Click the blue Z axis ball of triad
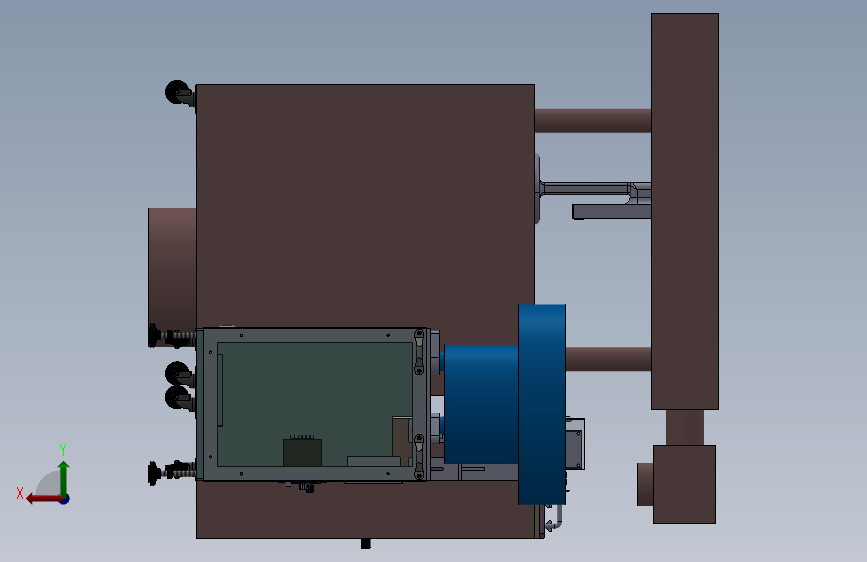Image resolution: width=867 pixels, height=562 pixels. point(65,499)
